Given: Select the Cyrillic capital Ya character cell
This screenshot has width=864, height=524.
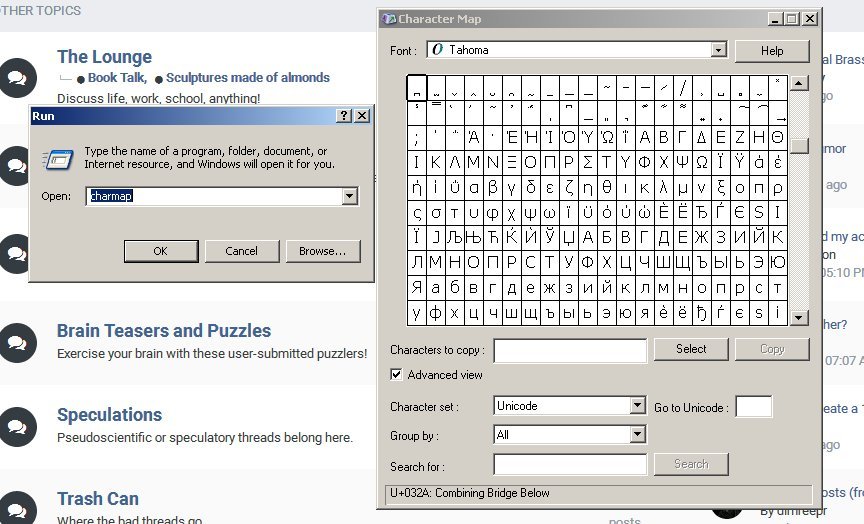Looking at the screenshot, I should click(417, 288).
